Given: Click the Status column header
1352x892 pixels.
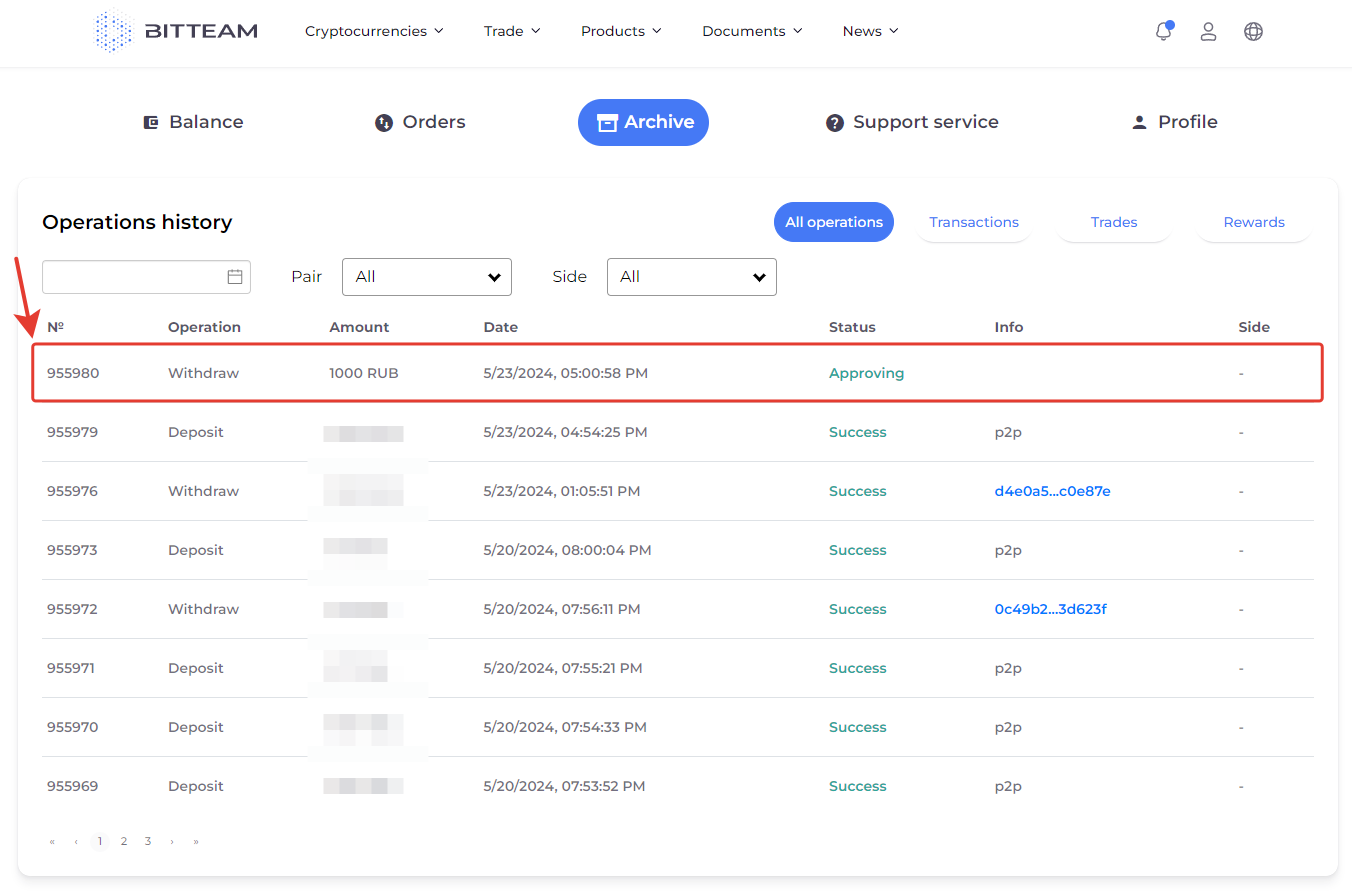Looking at the screenshot, I should [852, 327].
